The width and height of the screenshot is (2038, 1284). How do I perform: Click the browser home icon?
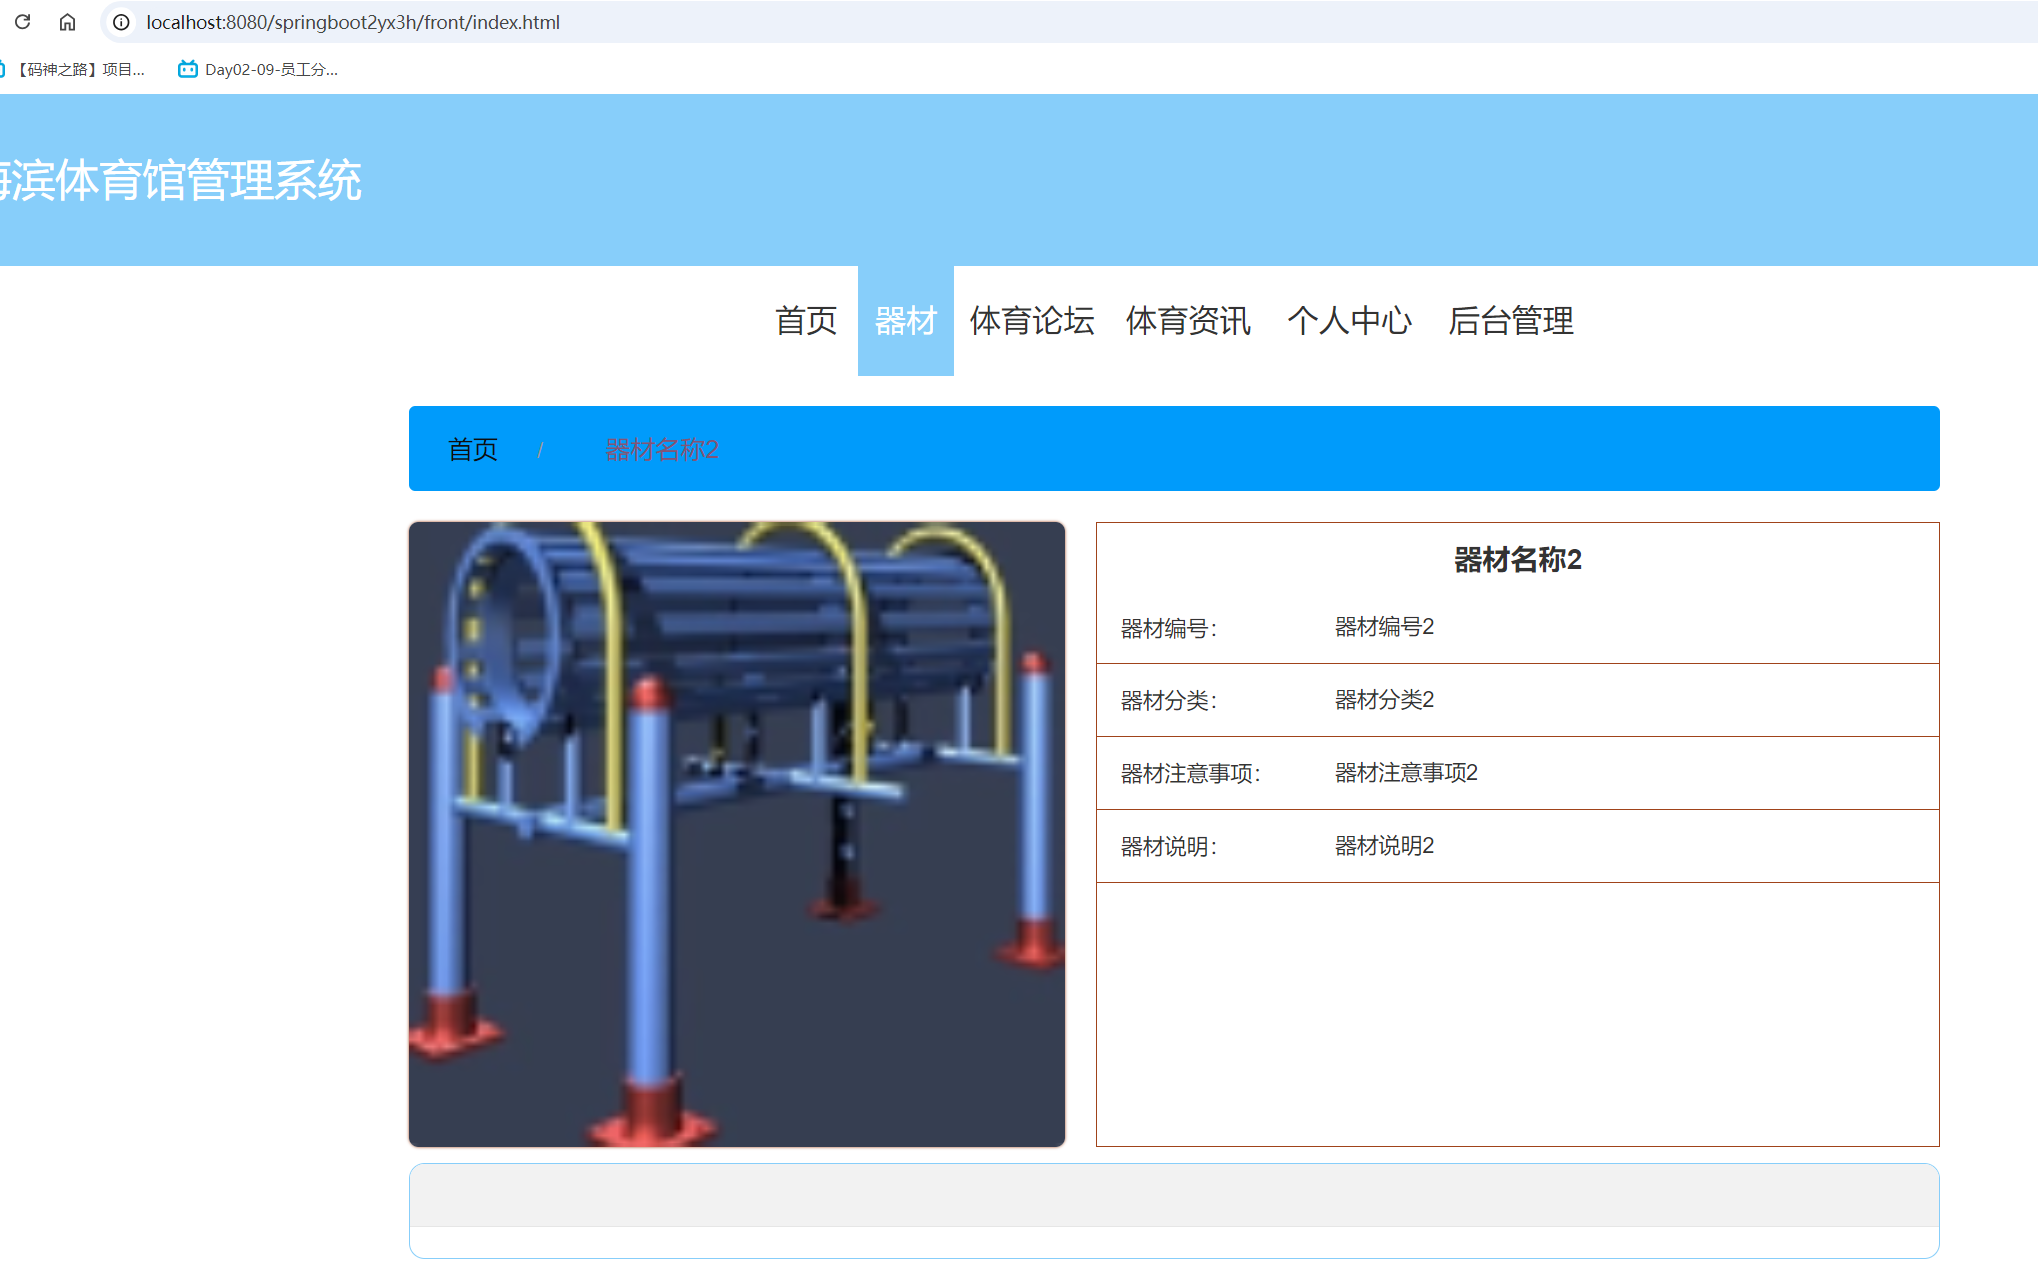pos(67,22)
